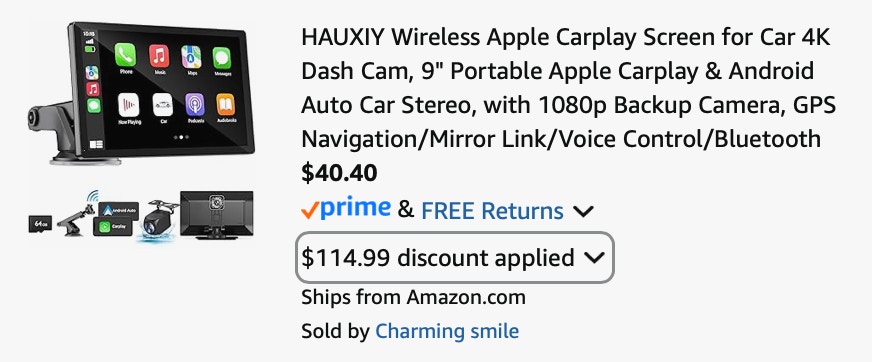Screen dimensions: 872x362
Task: Click the rear view of monitor image
Action: click(x=217, y=215)
